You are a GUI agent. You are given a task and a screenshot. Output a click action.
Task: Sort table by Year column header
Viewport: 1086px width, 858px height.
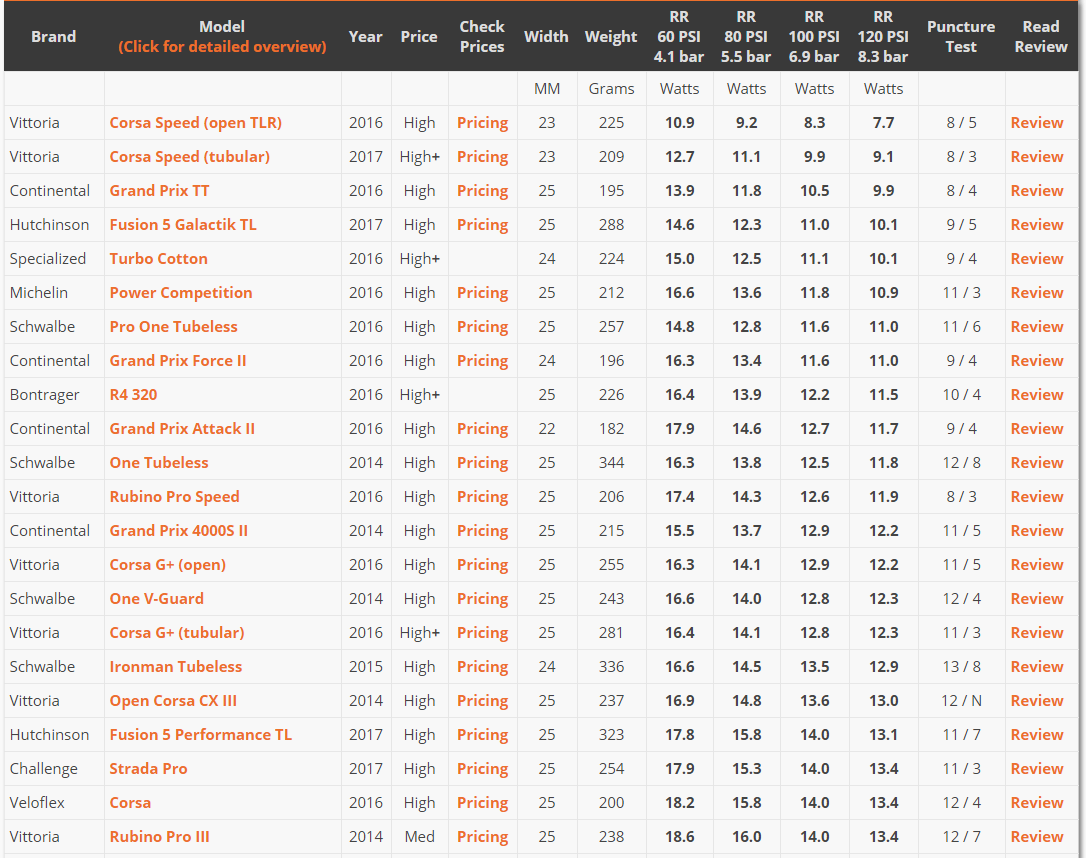365,37
